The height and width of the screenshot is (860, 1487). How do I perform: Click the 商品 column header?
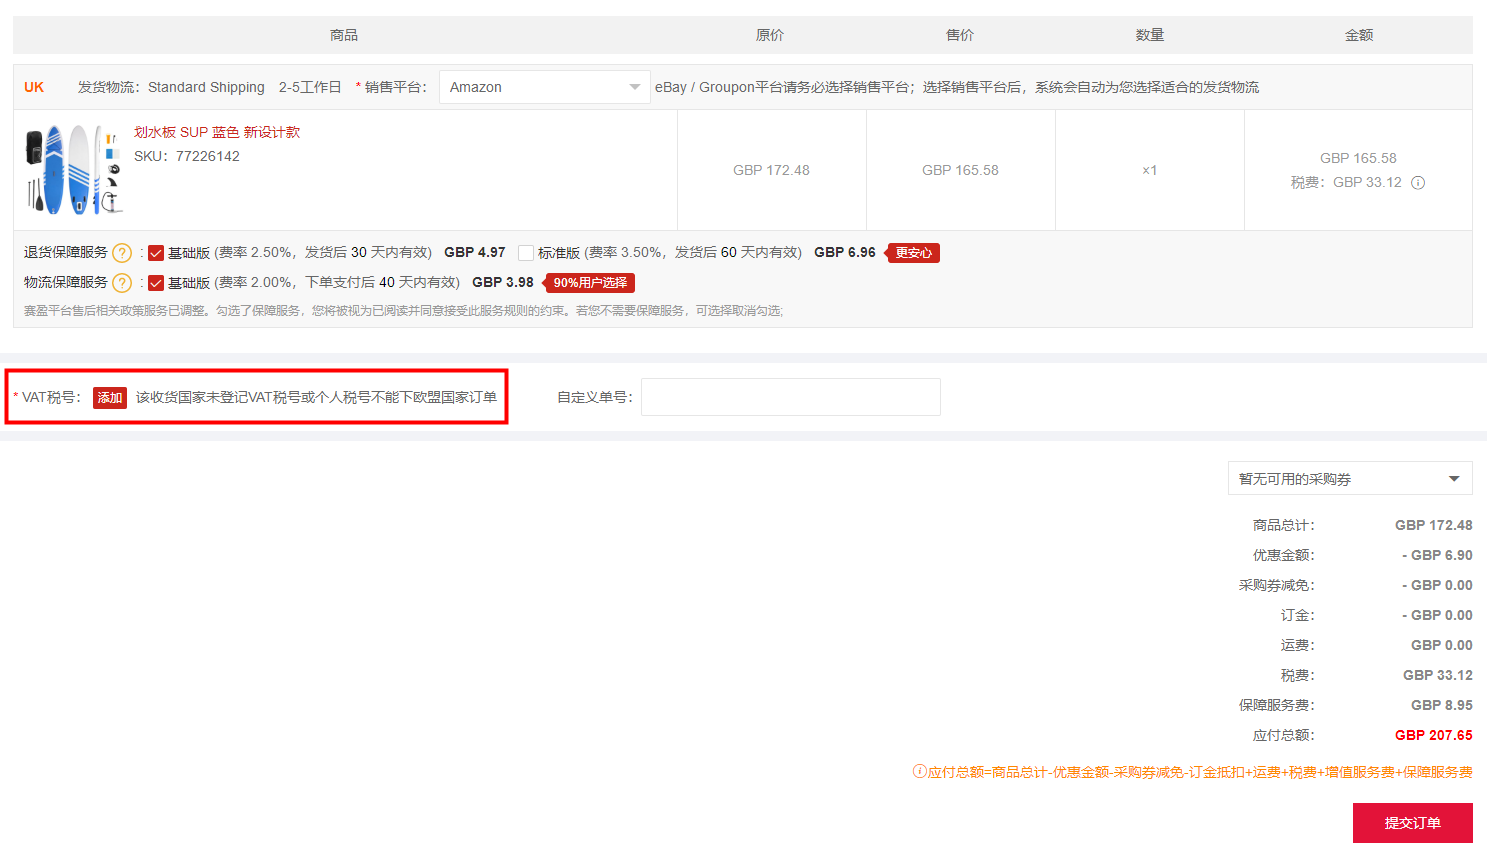coord(344,35)
